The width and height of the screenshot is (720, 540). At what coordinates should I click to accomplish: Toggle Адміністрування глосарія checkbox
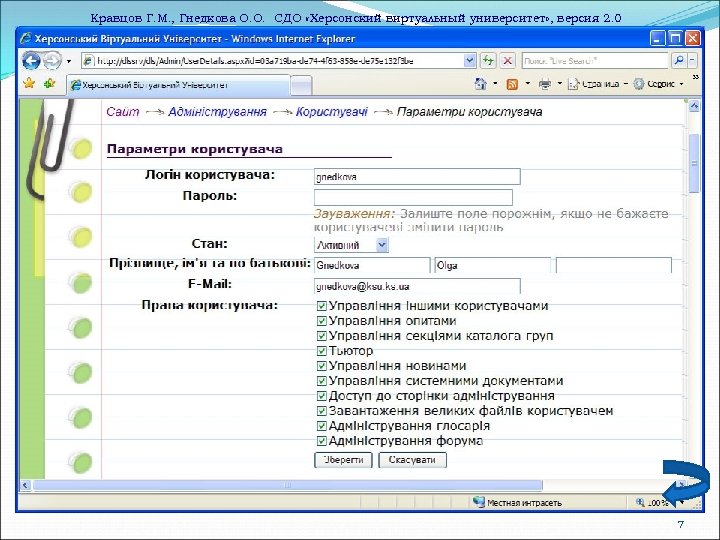pyautogui.click(x=322, y=426)
